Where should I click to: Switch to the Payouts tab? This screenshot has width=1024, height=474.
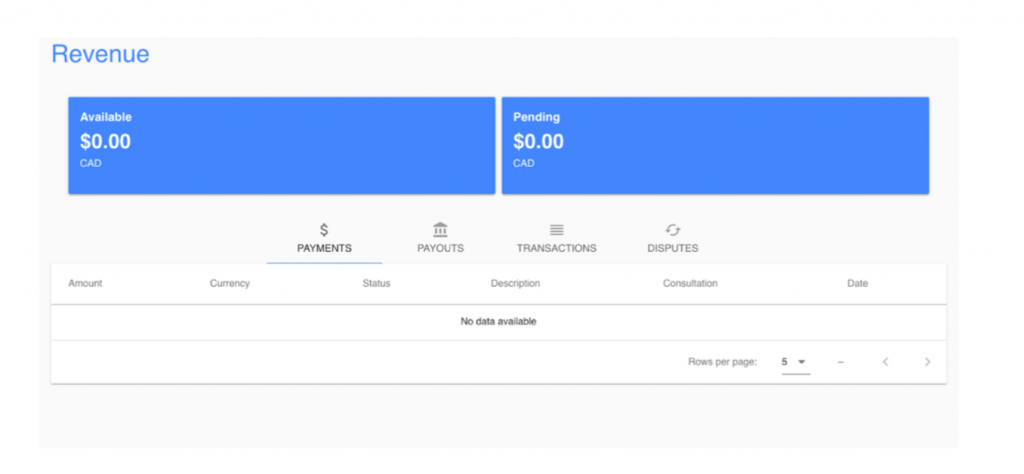(x=441, y=239)
